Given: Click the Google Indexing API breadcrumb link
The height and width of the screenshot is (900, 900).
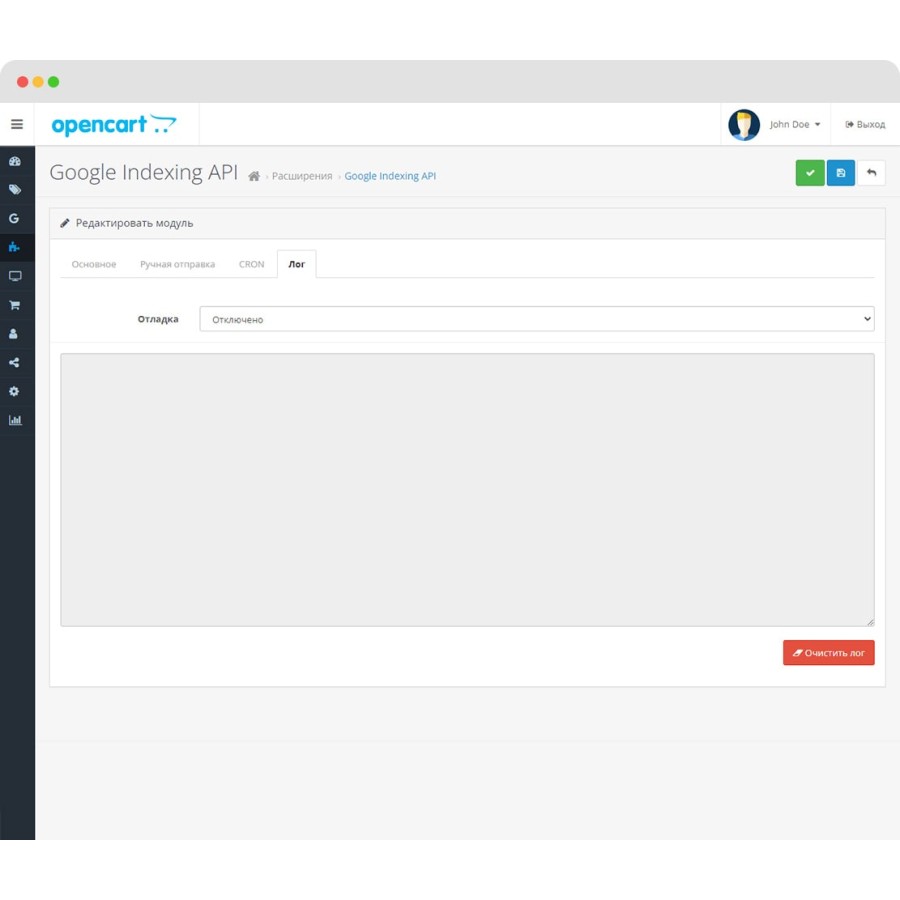Looking at the screenshot, I should [390, 176].
